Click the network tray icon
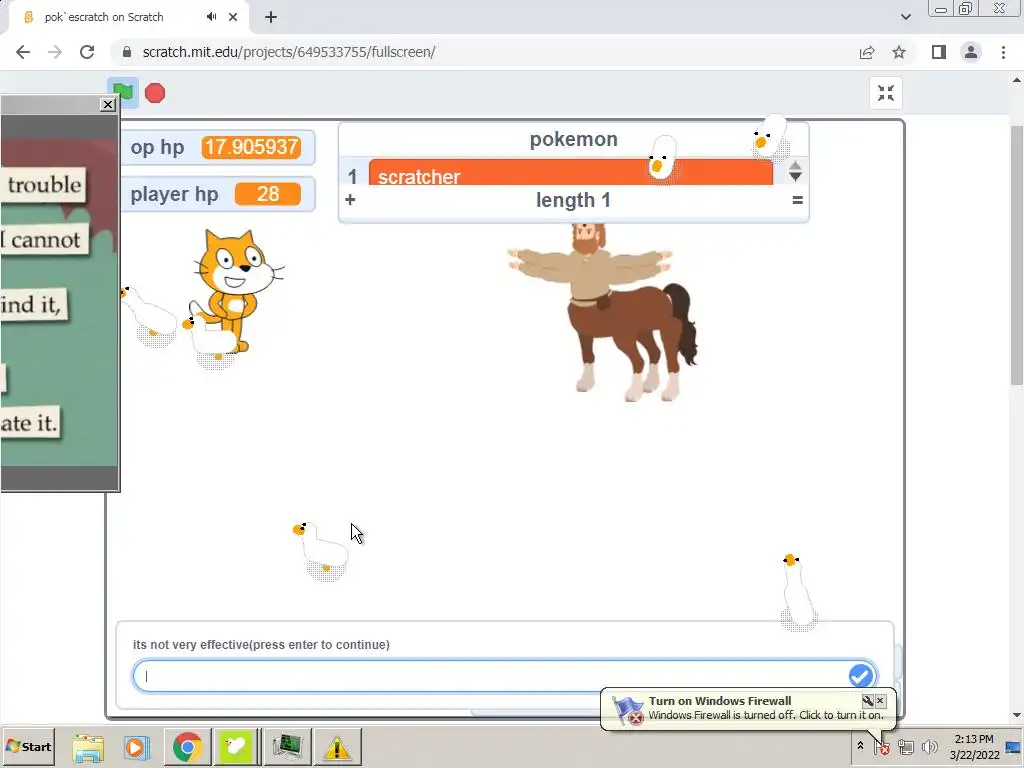1024x768 pixels. coord(905,747)
